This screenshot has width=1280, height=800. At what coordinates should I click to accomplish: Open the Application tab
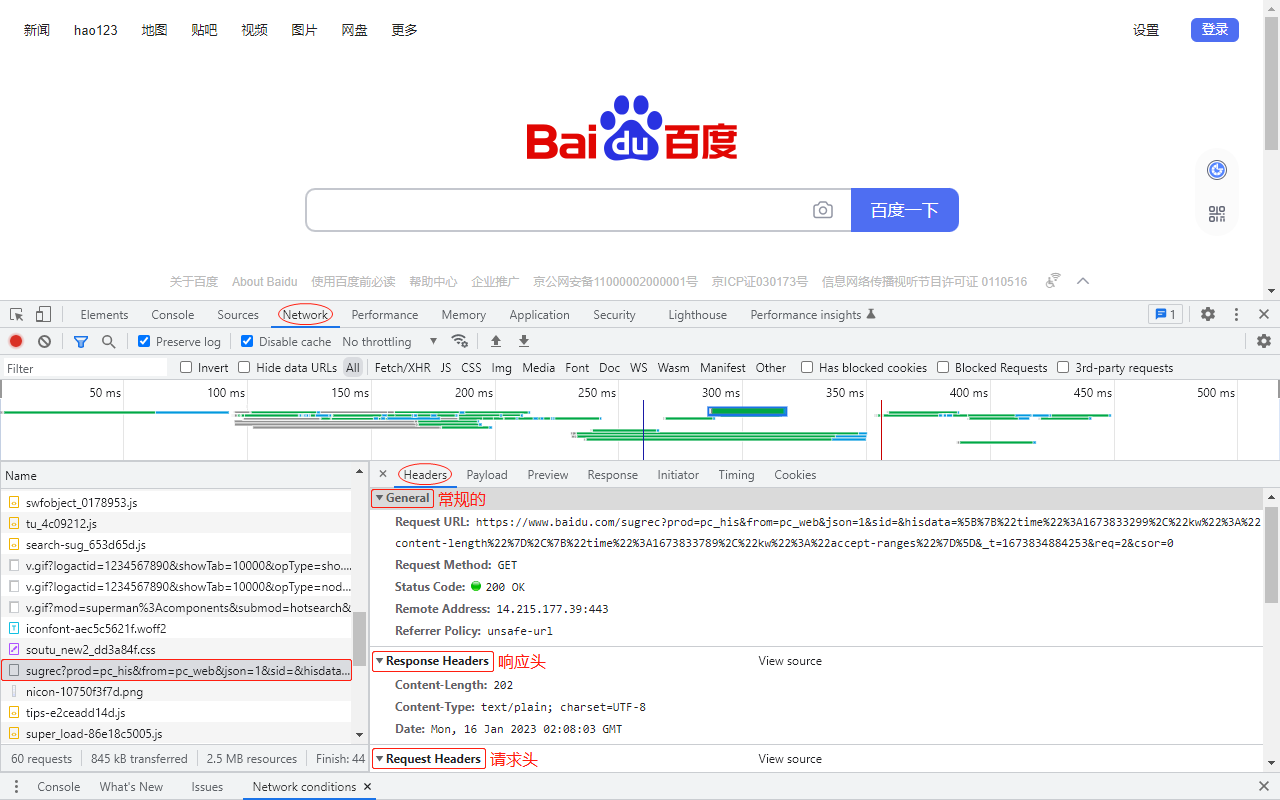(539, 314)
